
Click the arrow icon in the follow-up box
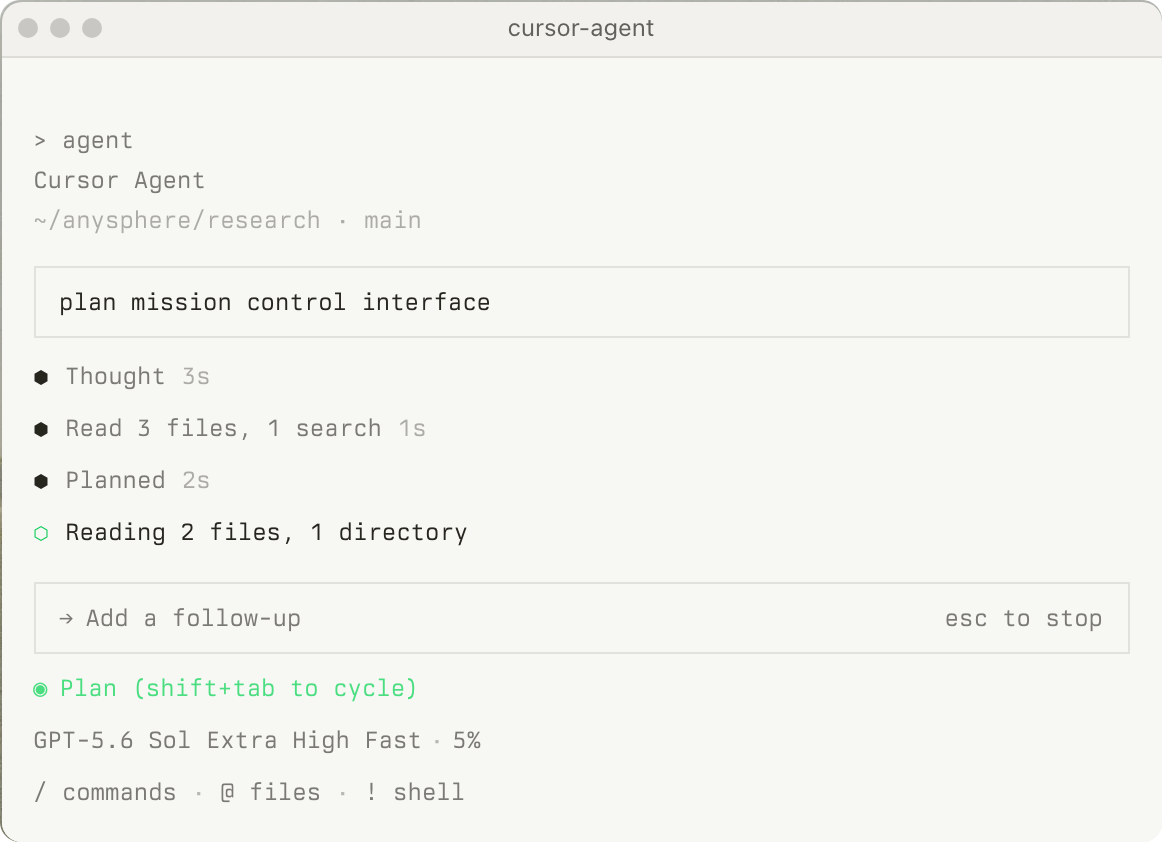tap(66, 618)
